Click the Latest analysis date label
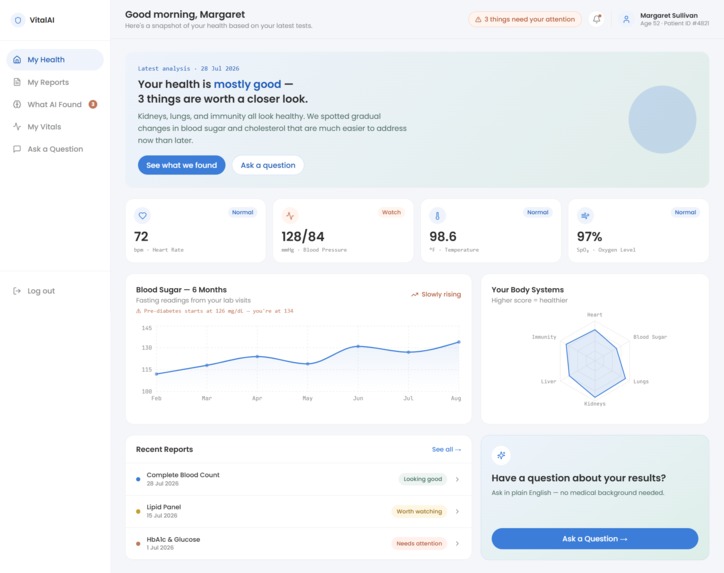 (188, 68)
